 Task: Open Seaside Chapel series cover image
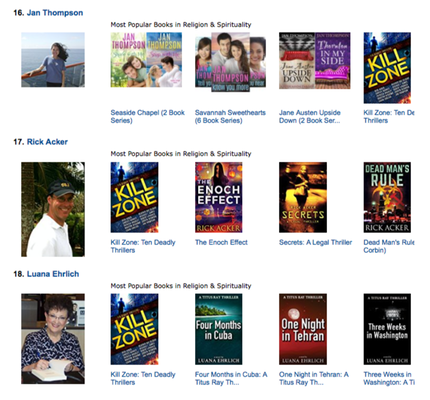coord(146,60)
